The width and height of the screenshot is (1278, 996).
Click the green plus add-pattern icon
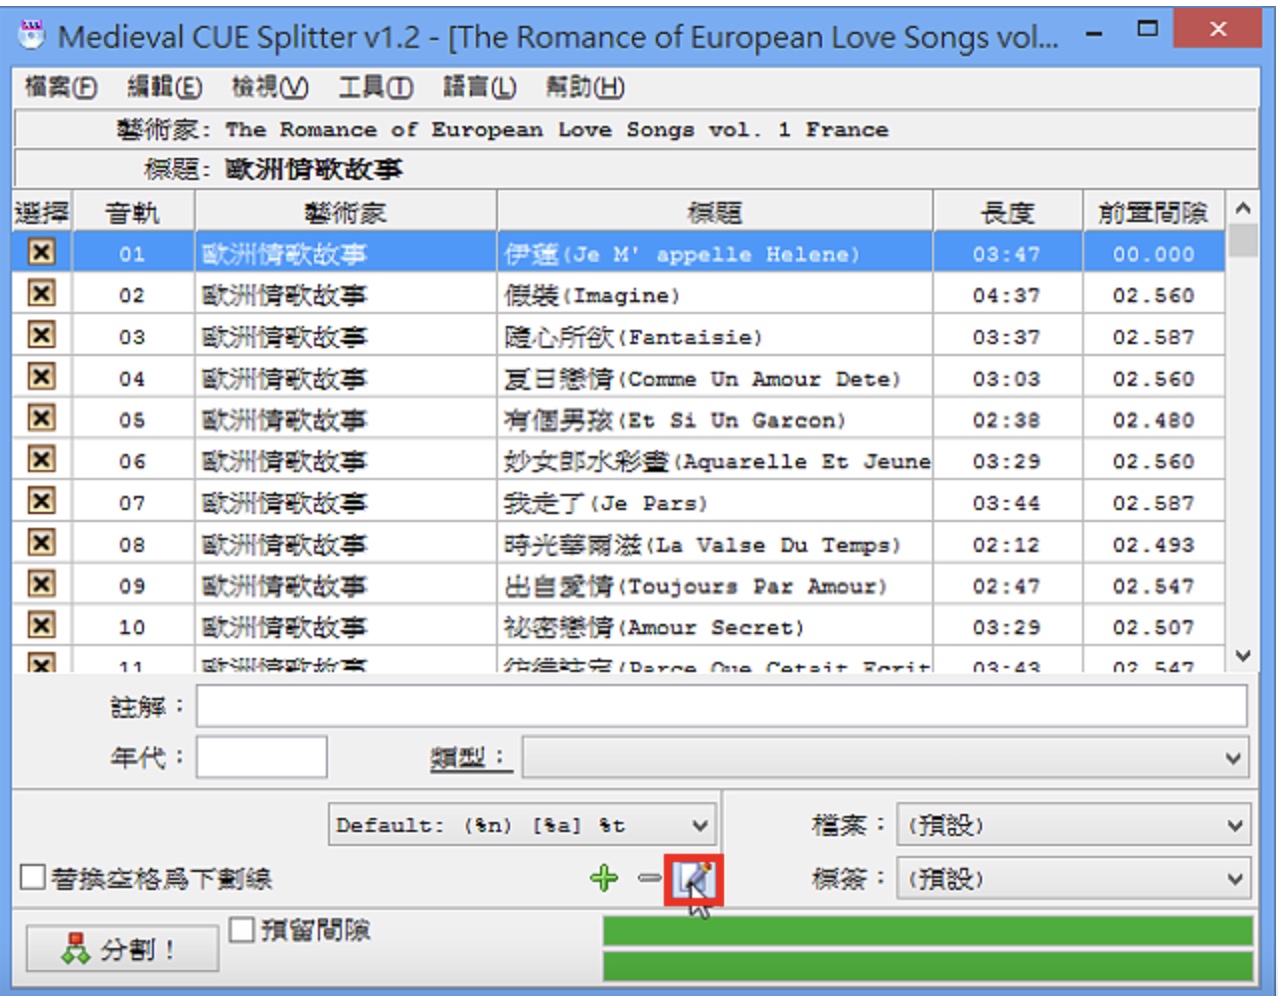[x=604, y=878]
